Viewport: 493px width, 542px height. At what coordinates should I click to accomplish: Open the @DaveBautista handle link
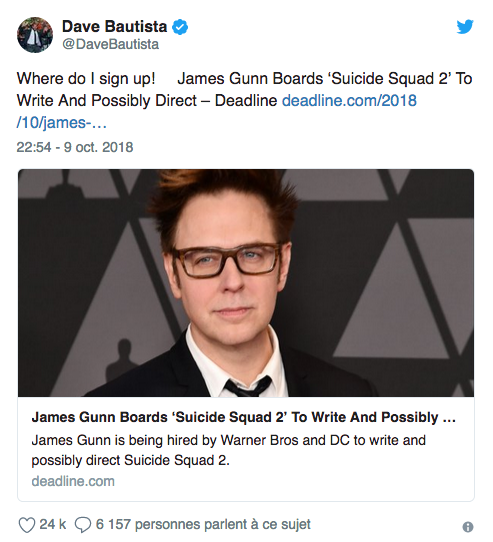point(110,44)
